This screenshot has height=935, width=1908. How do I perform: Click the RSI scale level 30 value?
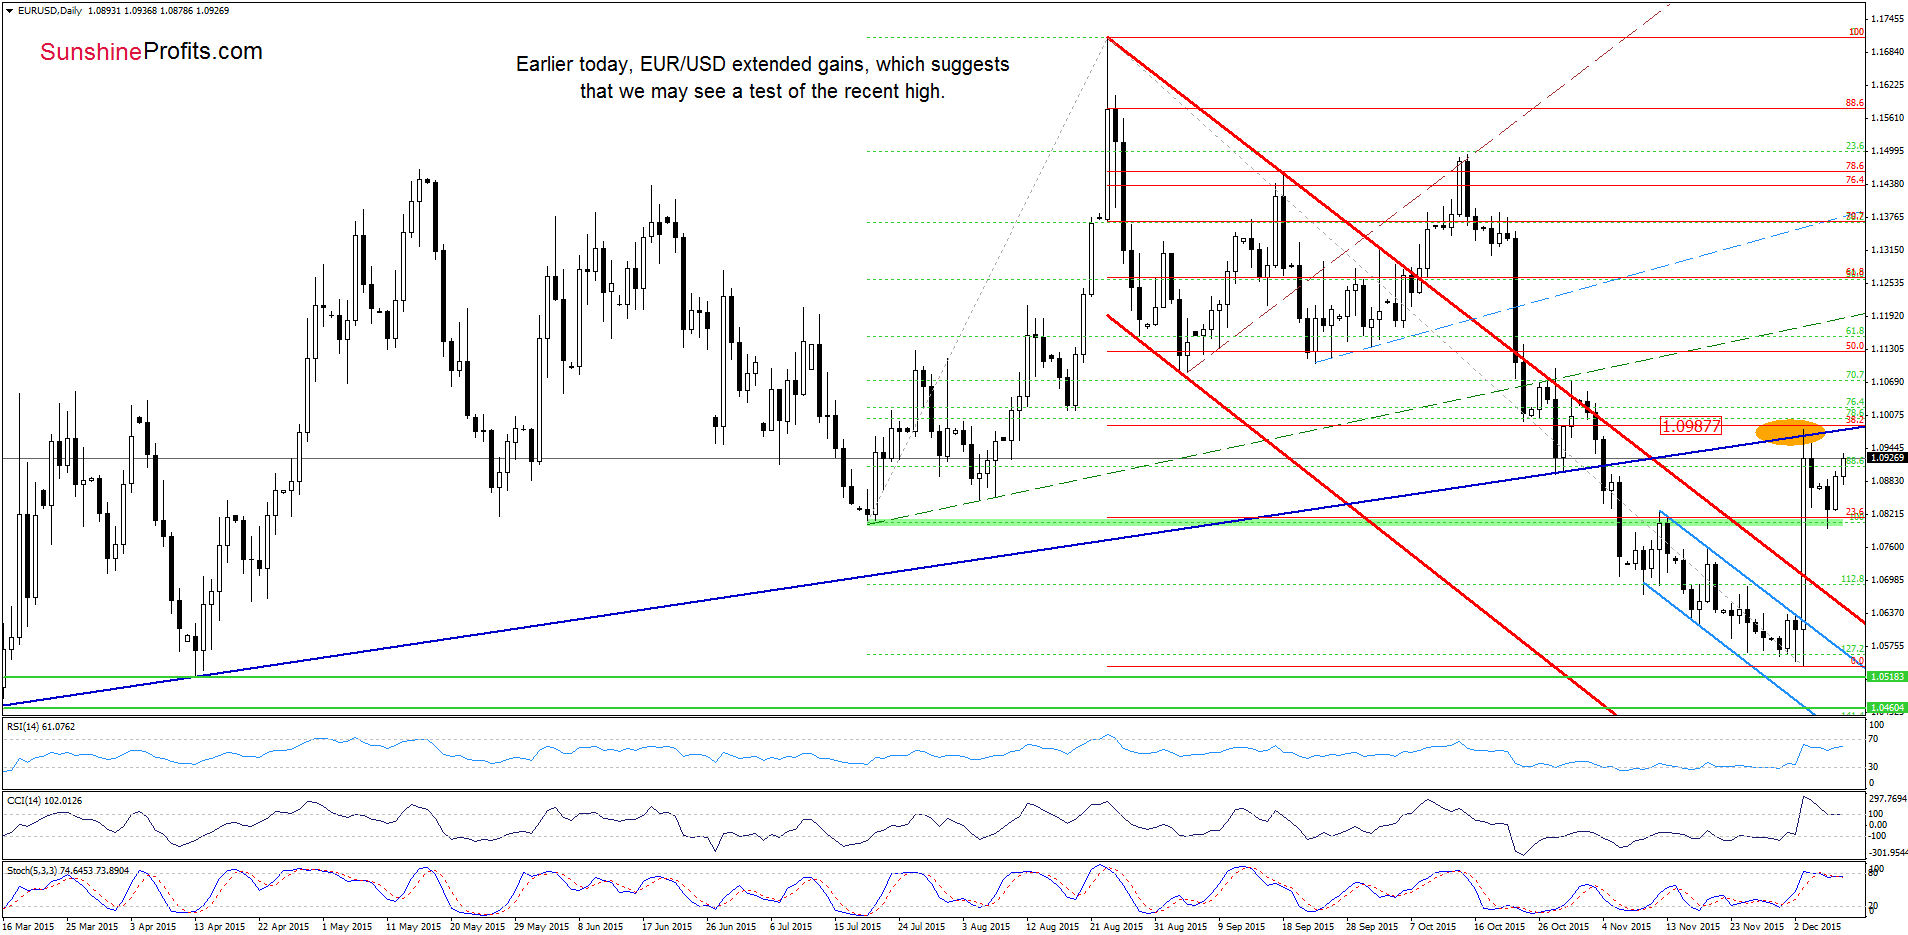point(1874,767)
